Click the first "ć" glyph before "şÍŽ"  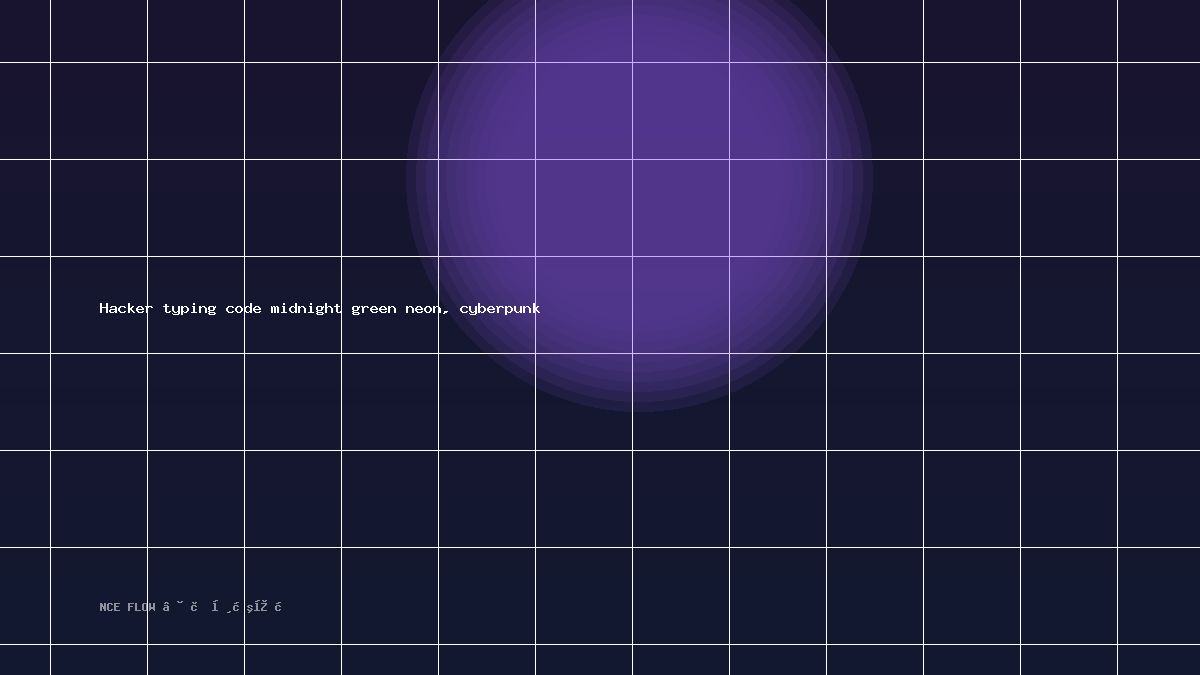click(235, 606)
